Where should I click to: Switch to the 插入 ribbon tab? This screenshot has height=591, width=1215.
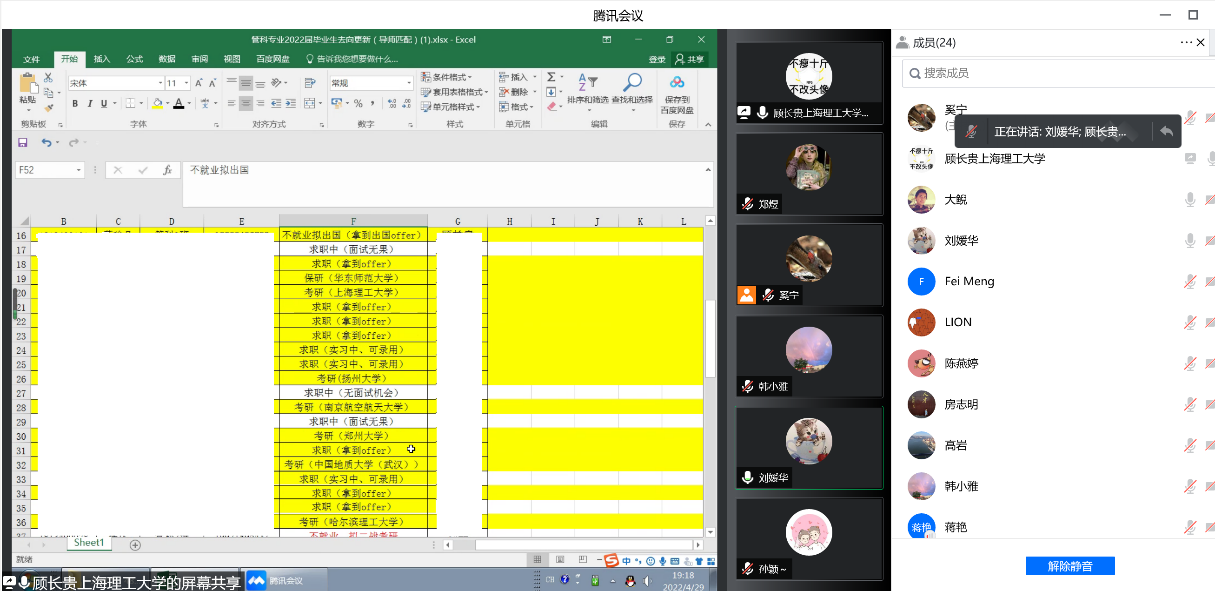pyautogui.click(x=102, y=59)
